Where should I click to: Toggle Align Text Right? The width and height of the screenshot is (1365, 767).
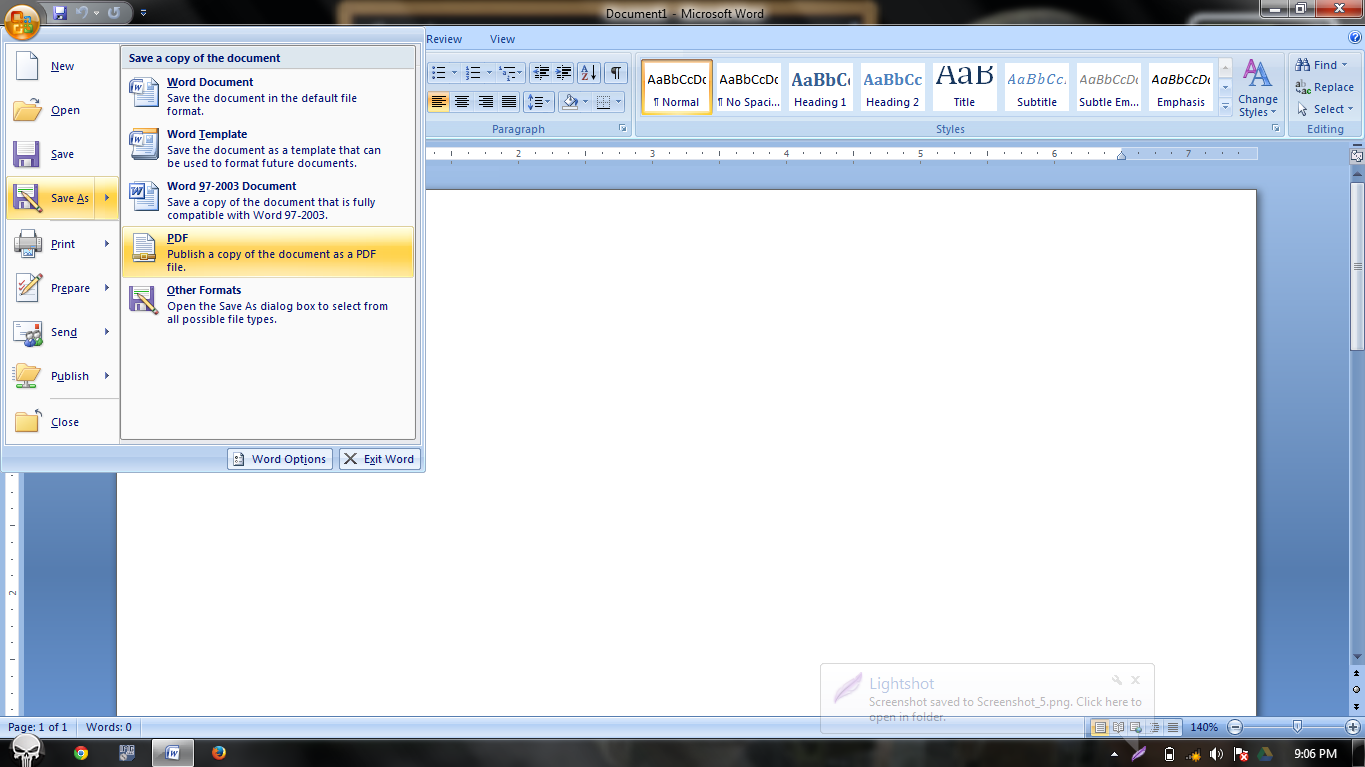[x=486, y=102]
